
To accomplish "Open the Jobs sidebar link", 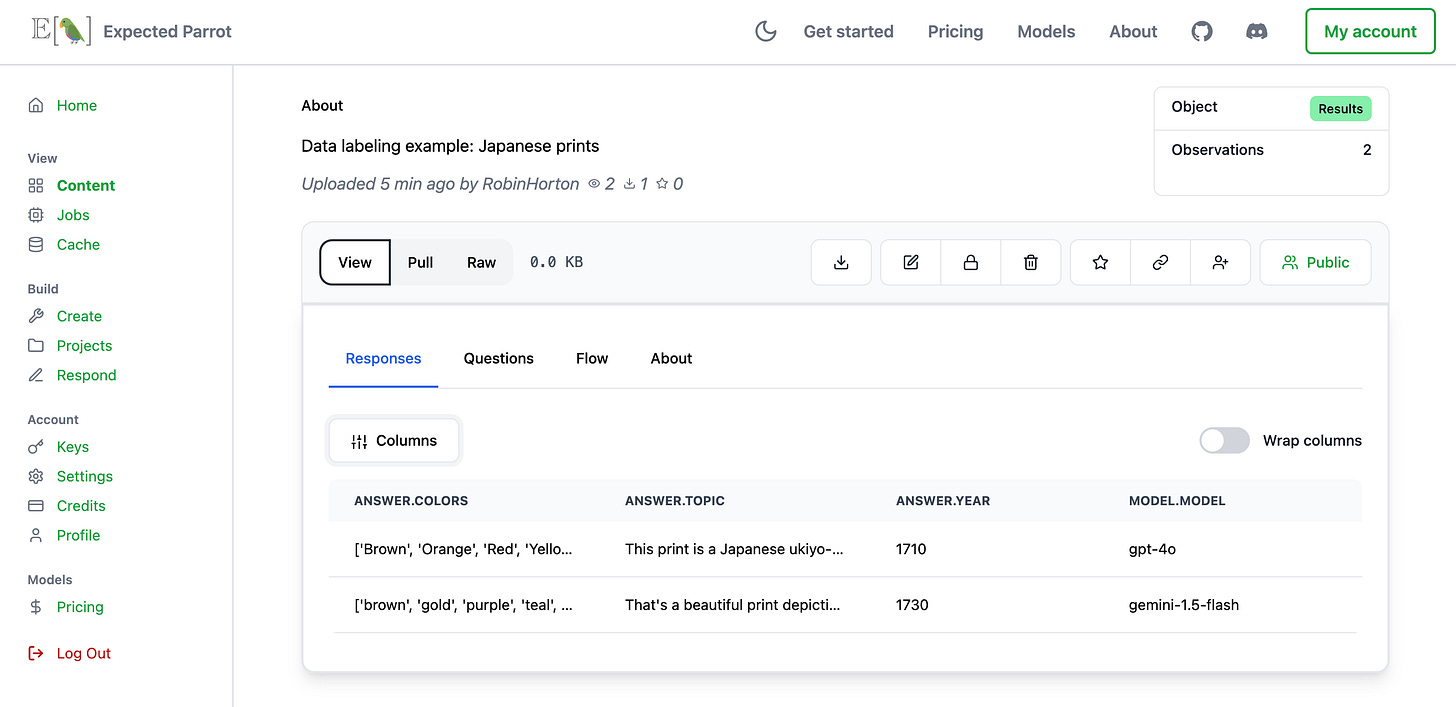I will [x=73, y=215].
